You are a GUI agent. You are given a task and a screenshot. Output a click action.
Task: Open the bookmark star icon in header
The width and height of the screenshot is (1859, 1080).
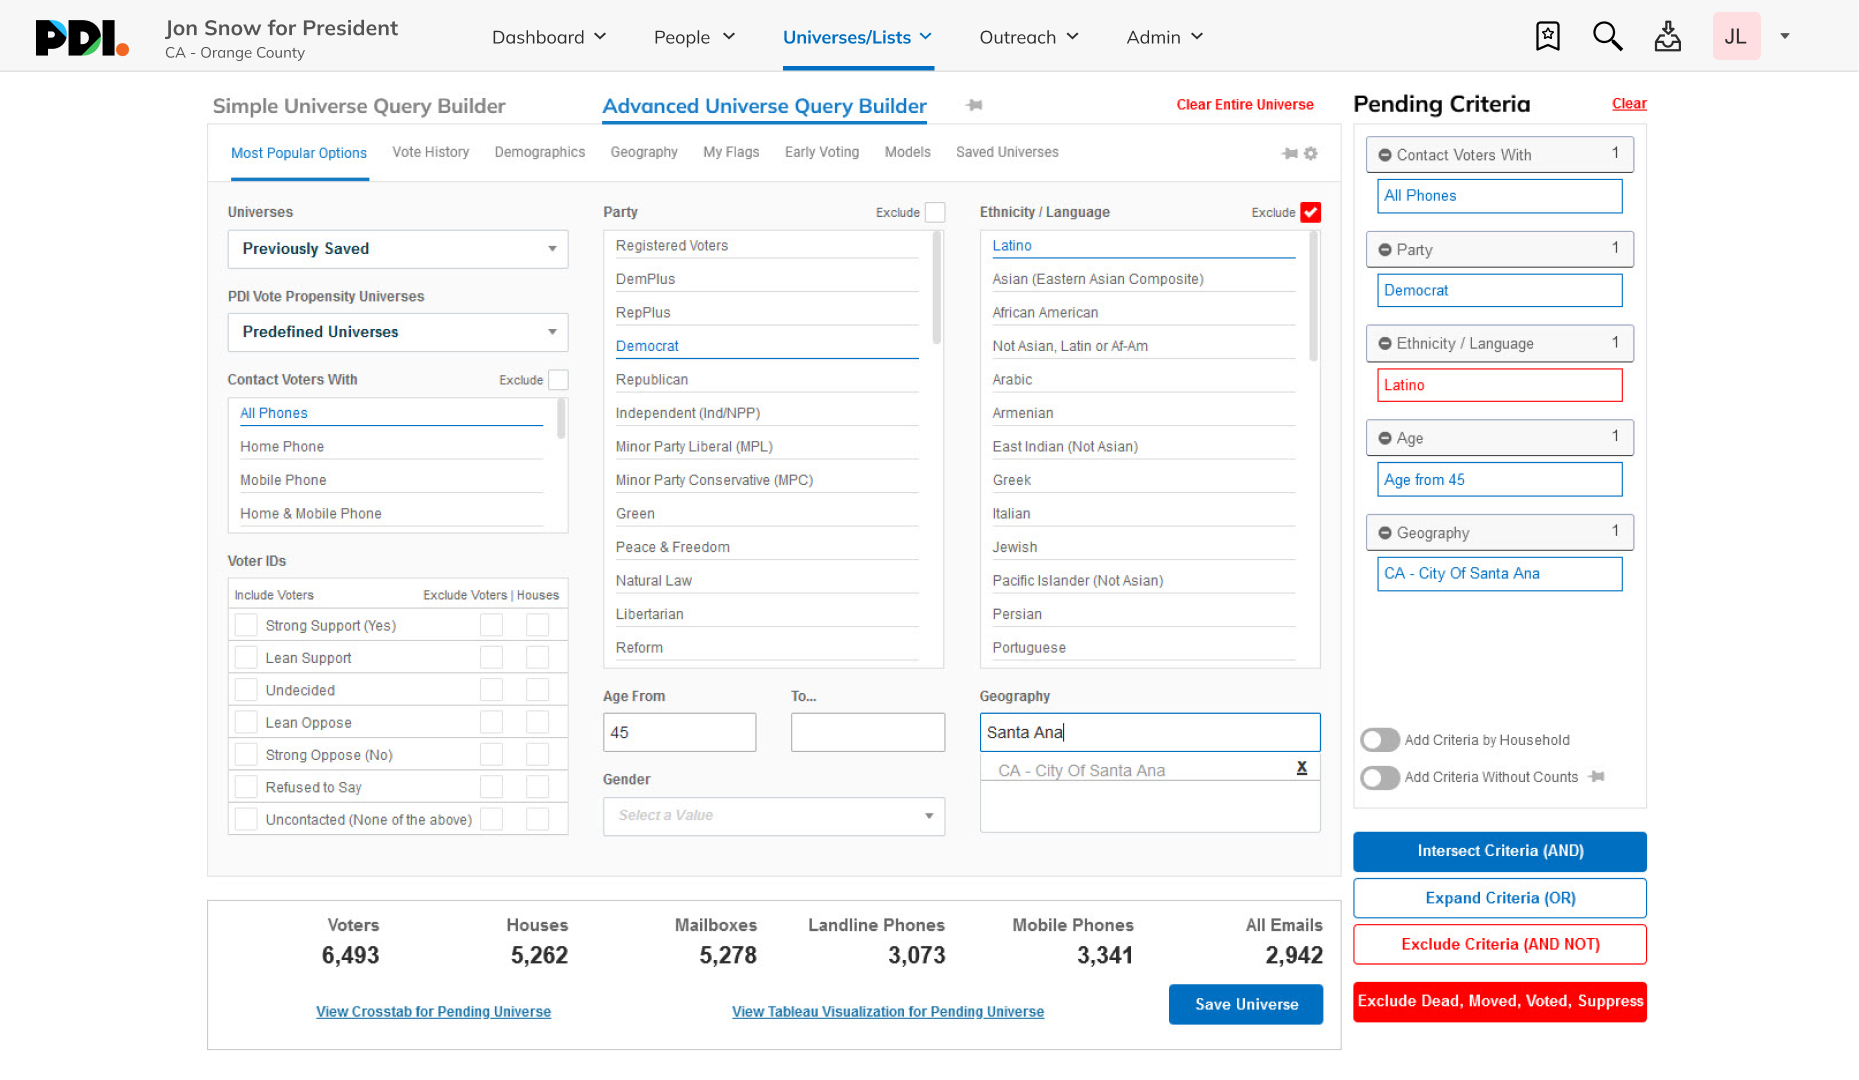(1547, 36)
